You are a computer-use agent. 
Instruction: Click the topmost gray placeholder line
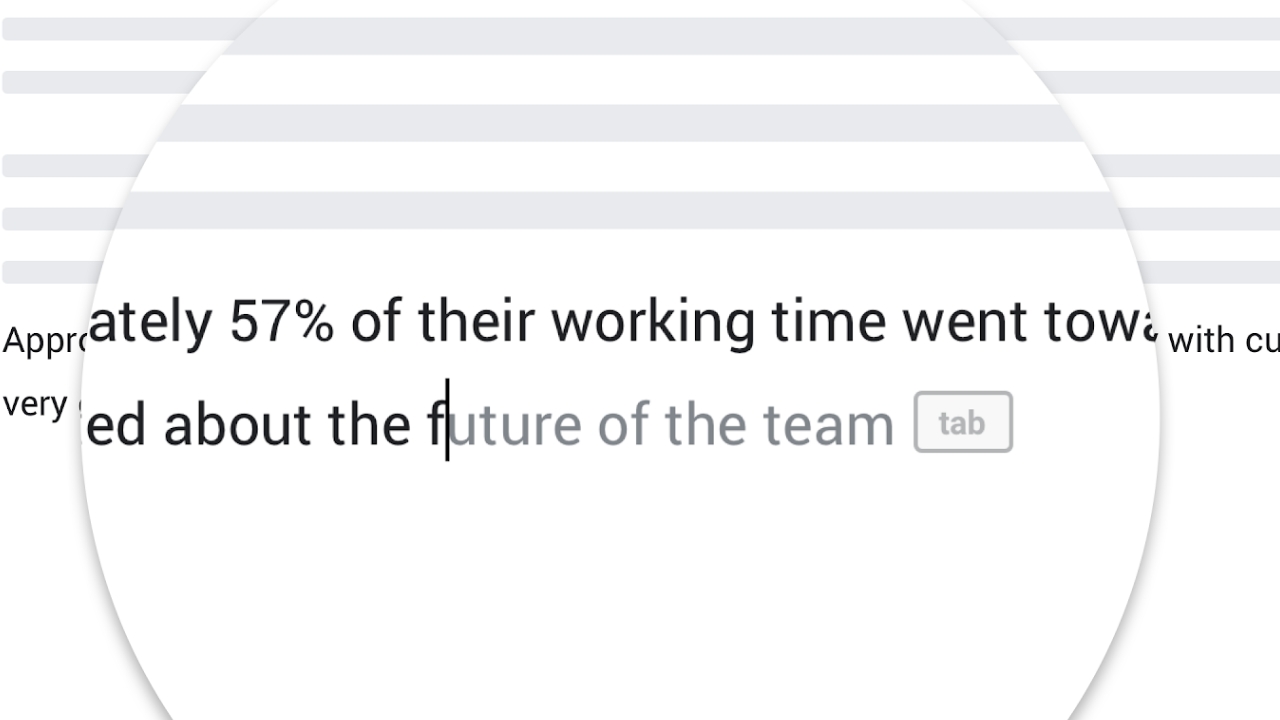click(x=640, y=28)
